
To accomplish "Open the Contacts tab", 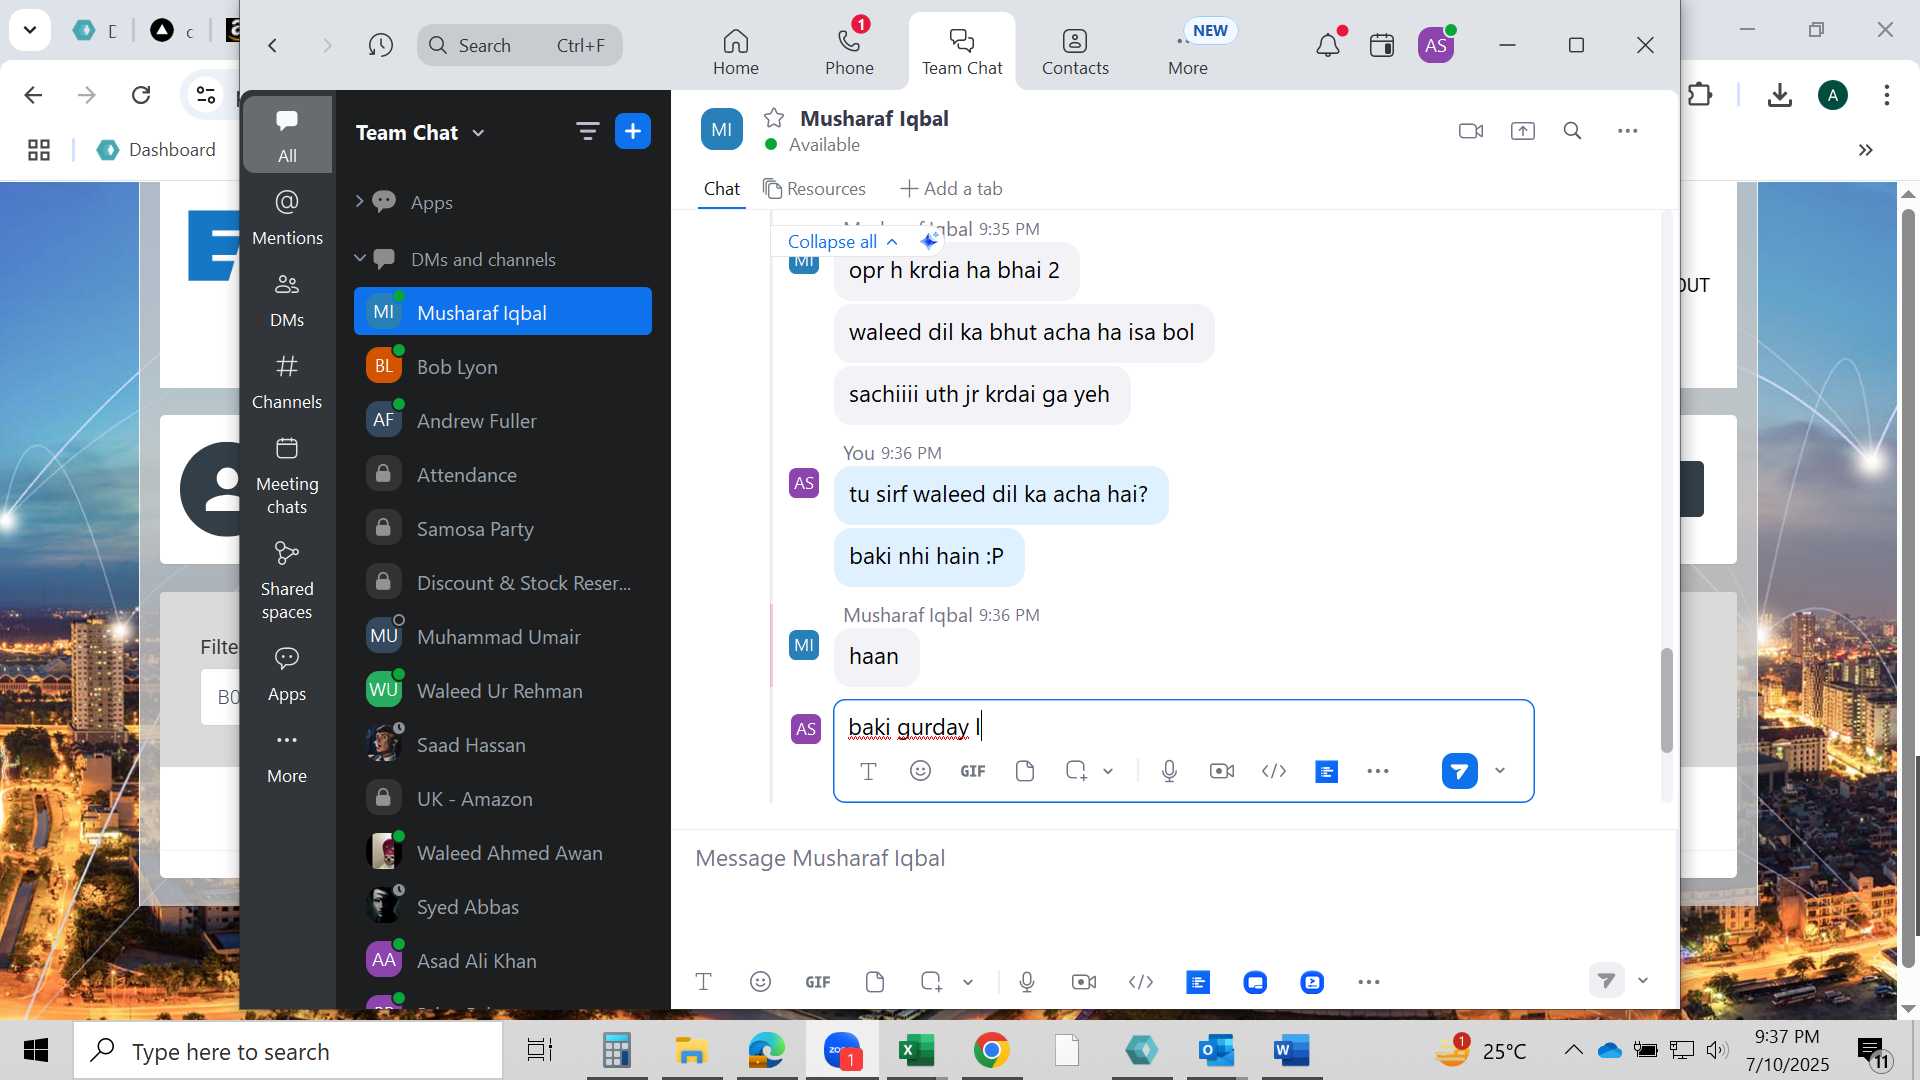I will click(1075, 52).
